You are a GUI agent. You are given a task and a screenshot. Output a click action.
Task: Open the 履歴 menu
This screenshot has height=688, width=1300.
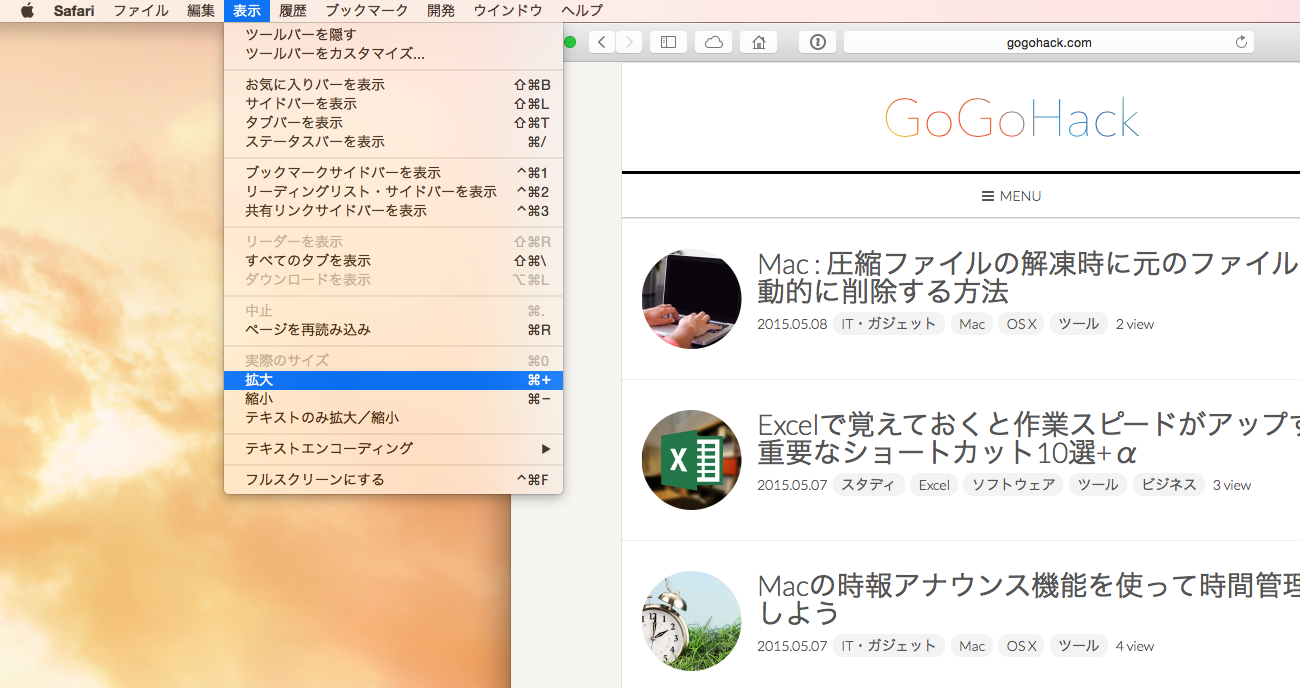coord(293,11)
